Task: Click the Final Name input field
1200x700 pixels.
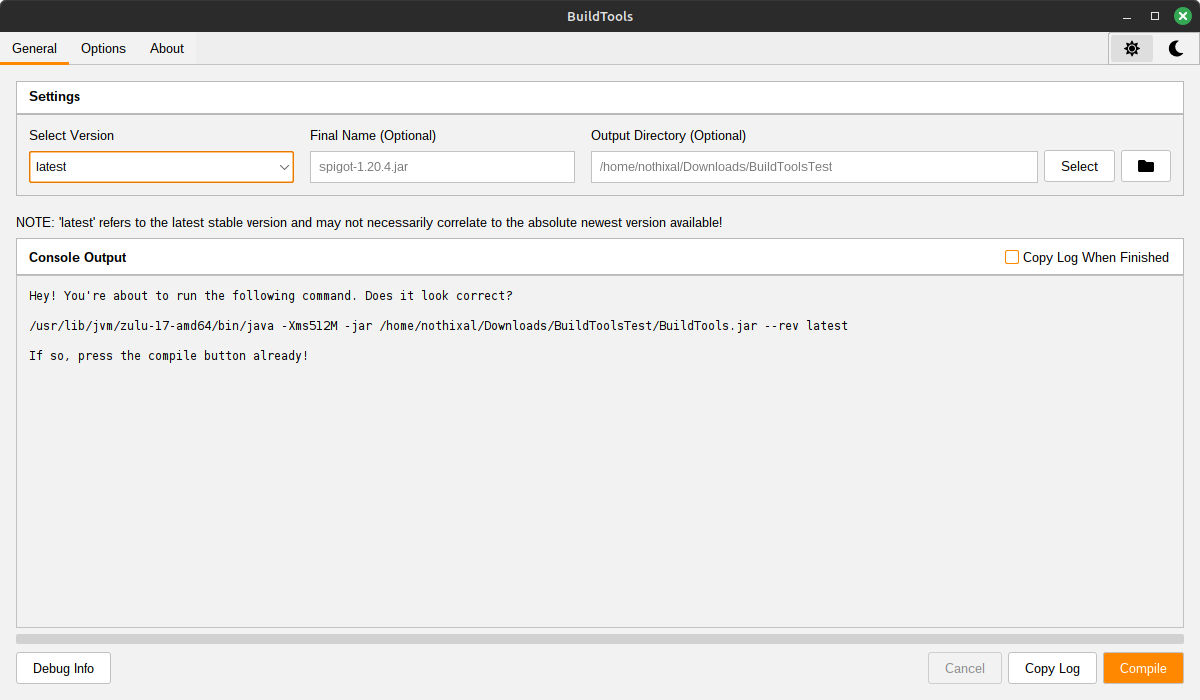Action: tap(442, 167)
